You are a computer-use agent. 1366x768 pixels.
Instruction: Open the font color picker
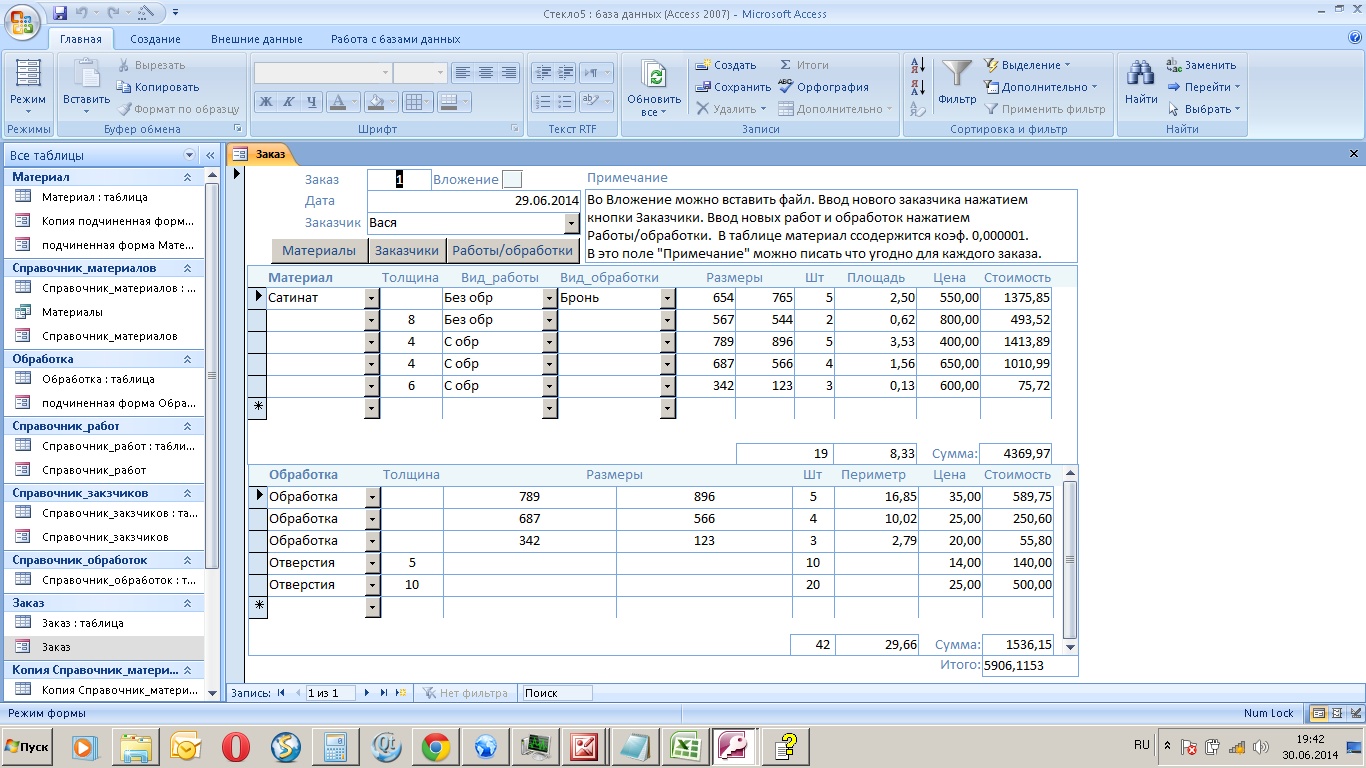pyautogui.click(x=343, y=101)
